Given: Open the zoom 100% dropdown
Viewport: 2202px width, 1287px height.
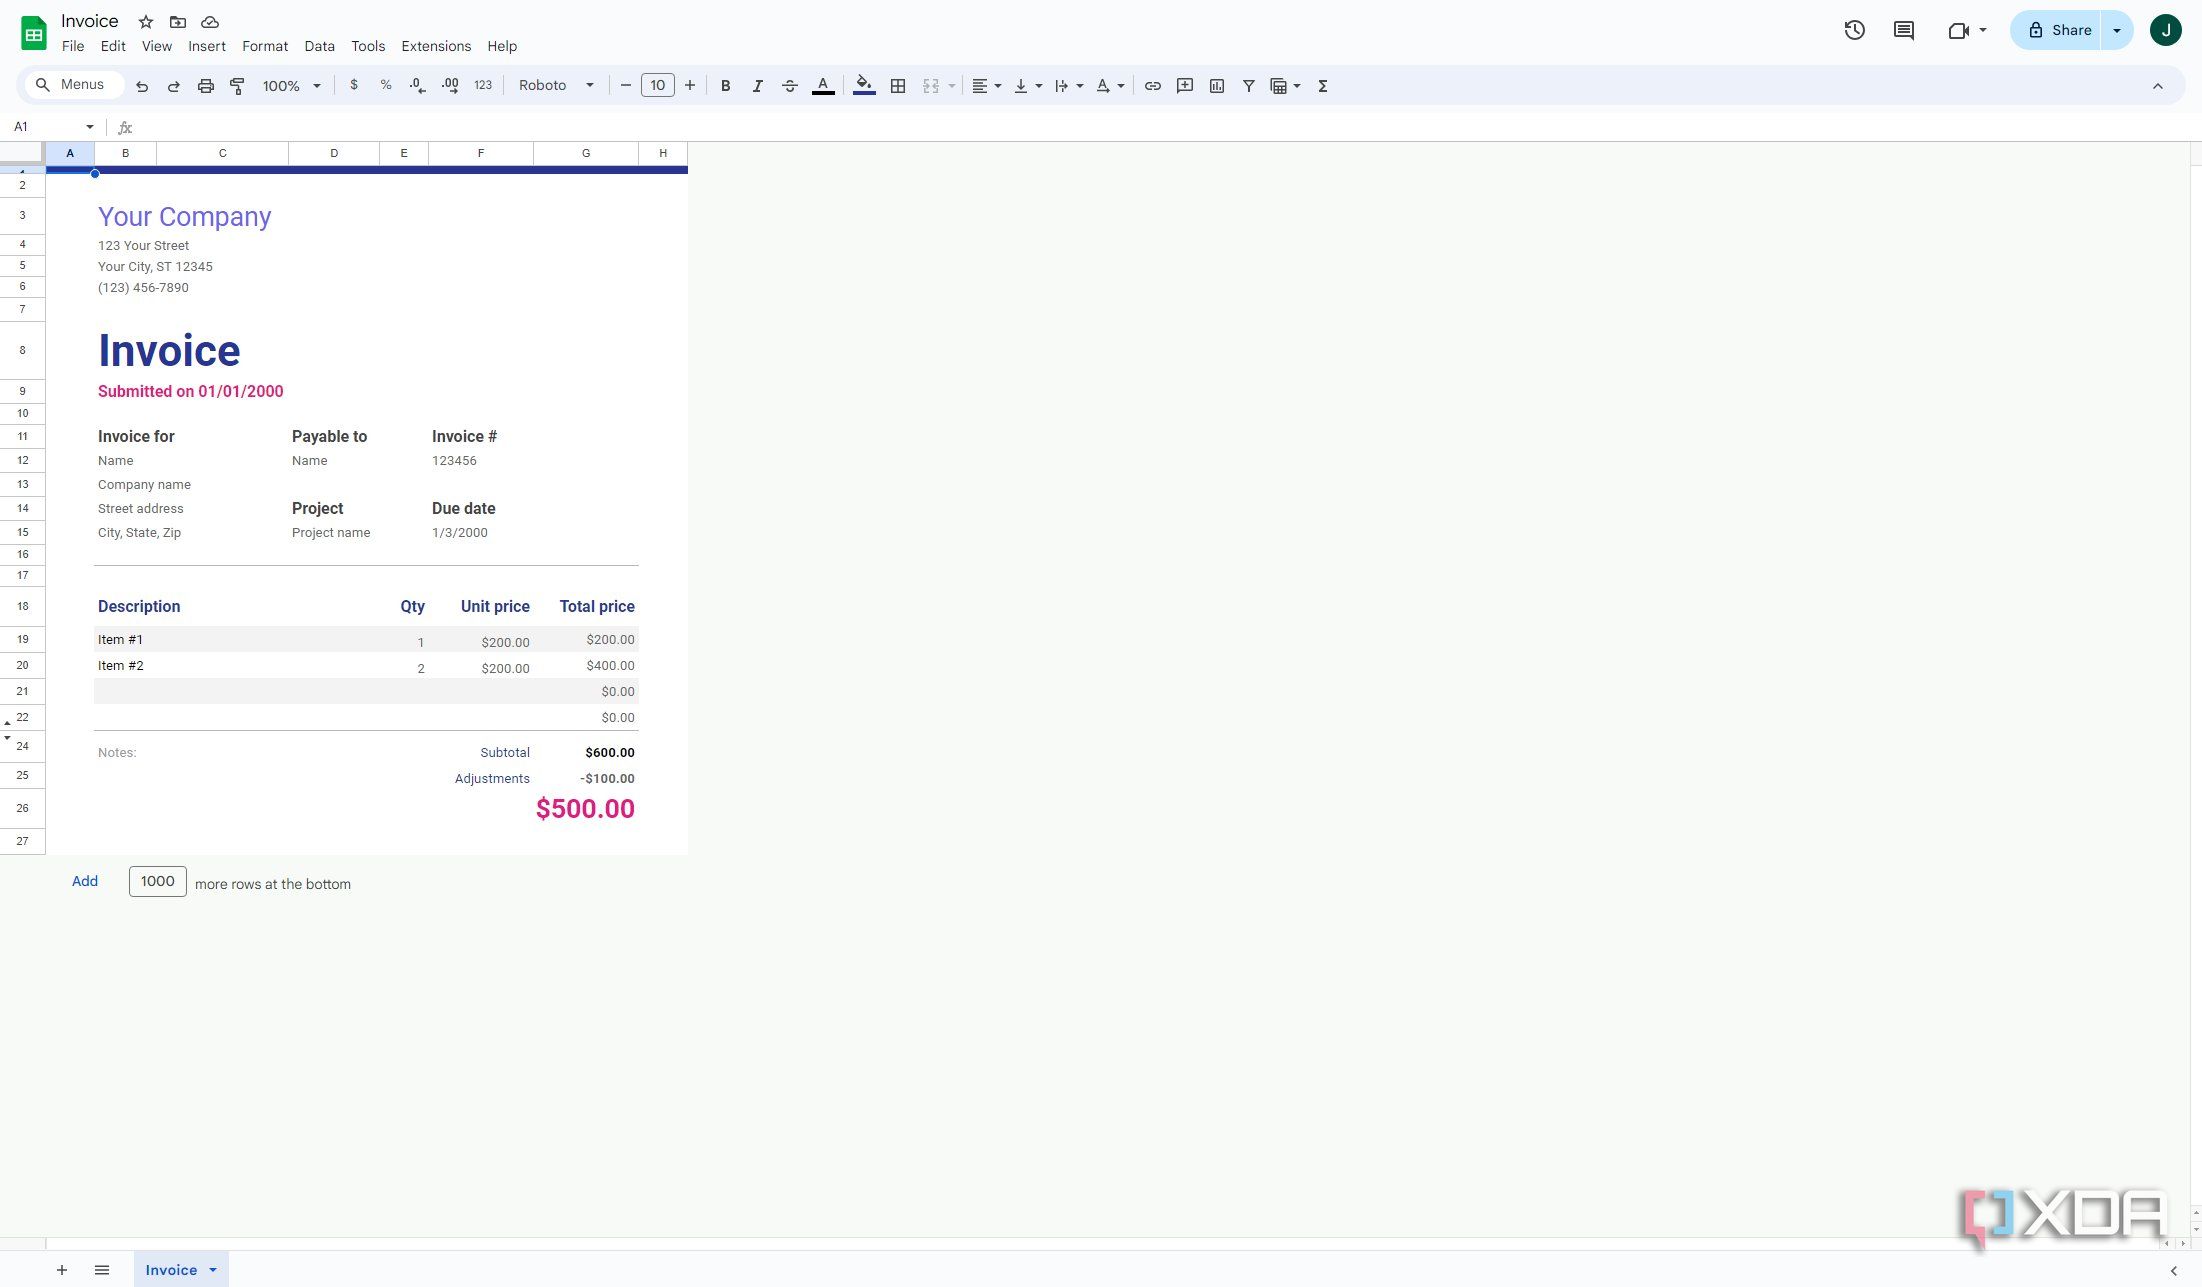Looking at the screenshot, I should [x=291, y=86].
